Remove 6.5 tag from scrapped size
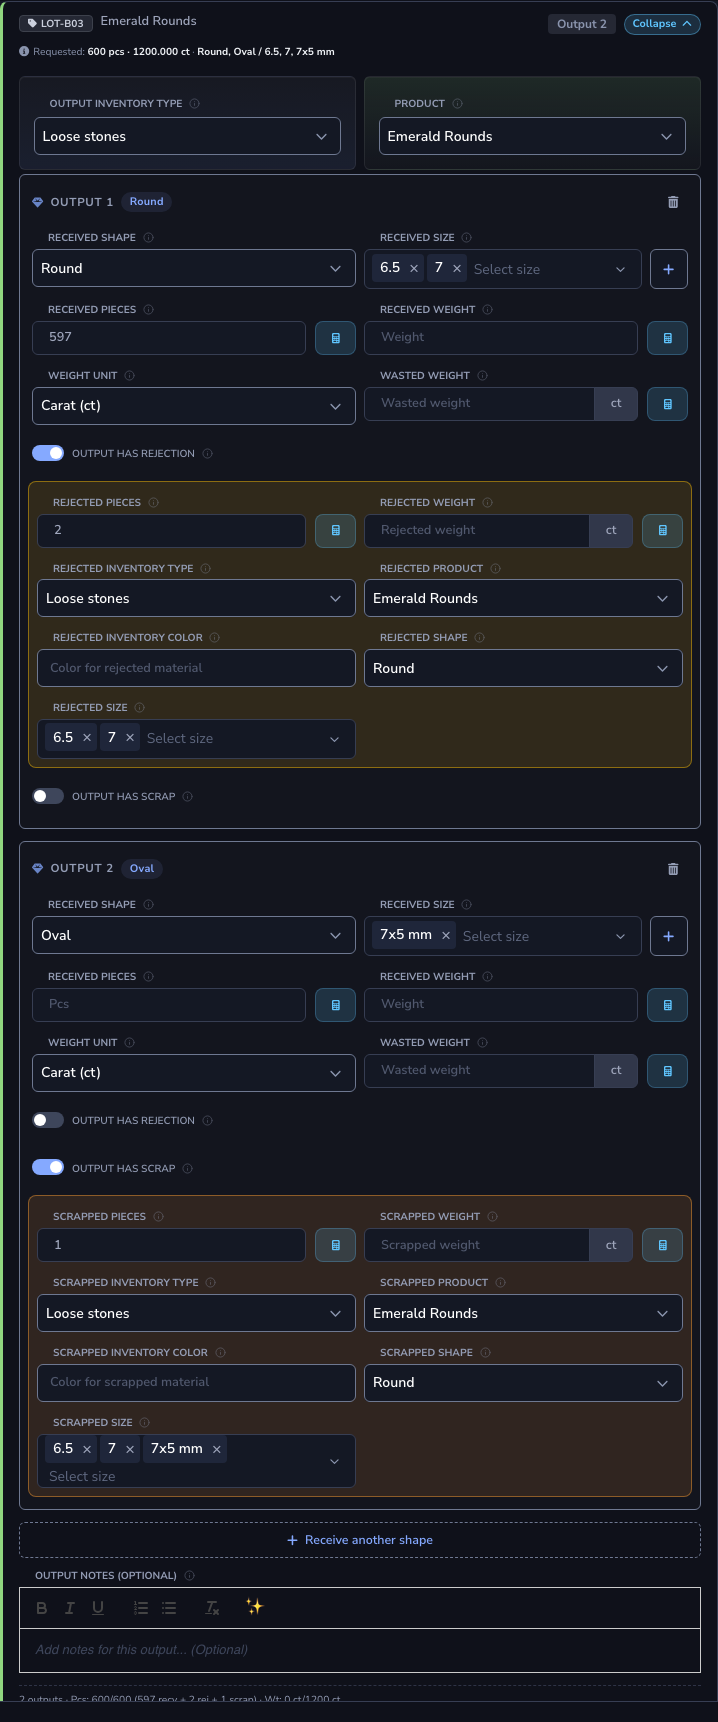The height and width of the screenshot is (1722, 718). (87, 1449)
